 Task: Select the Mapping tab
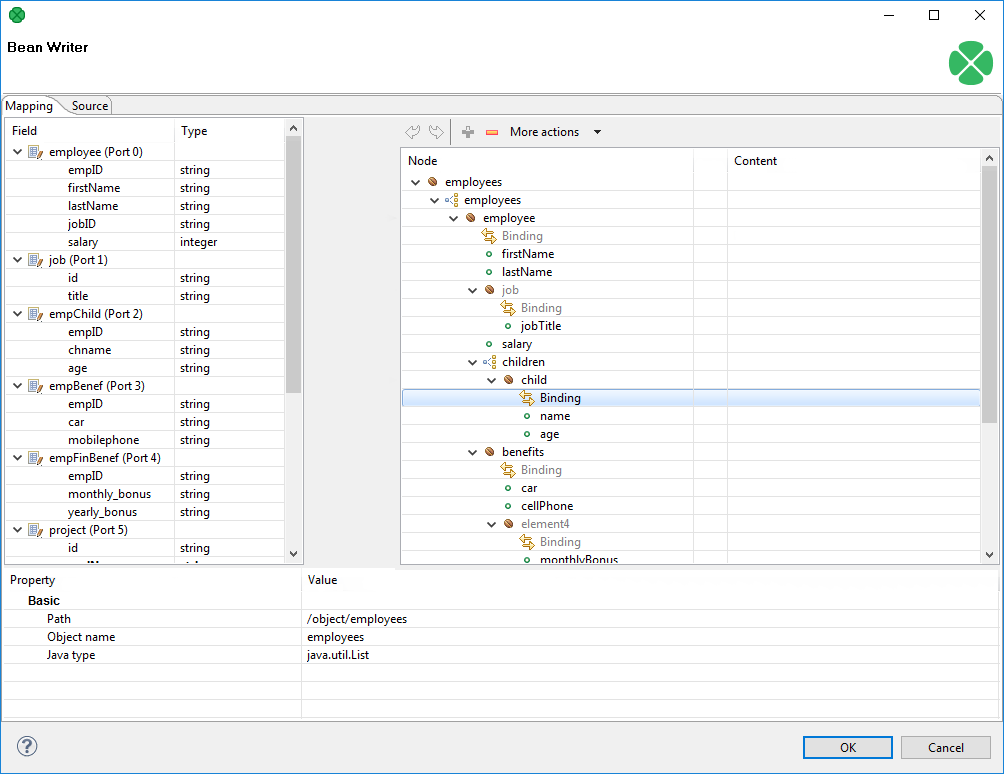(30, 104)
